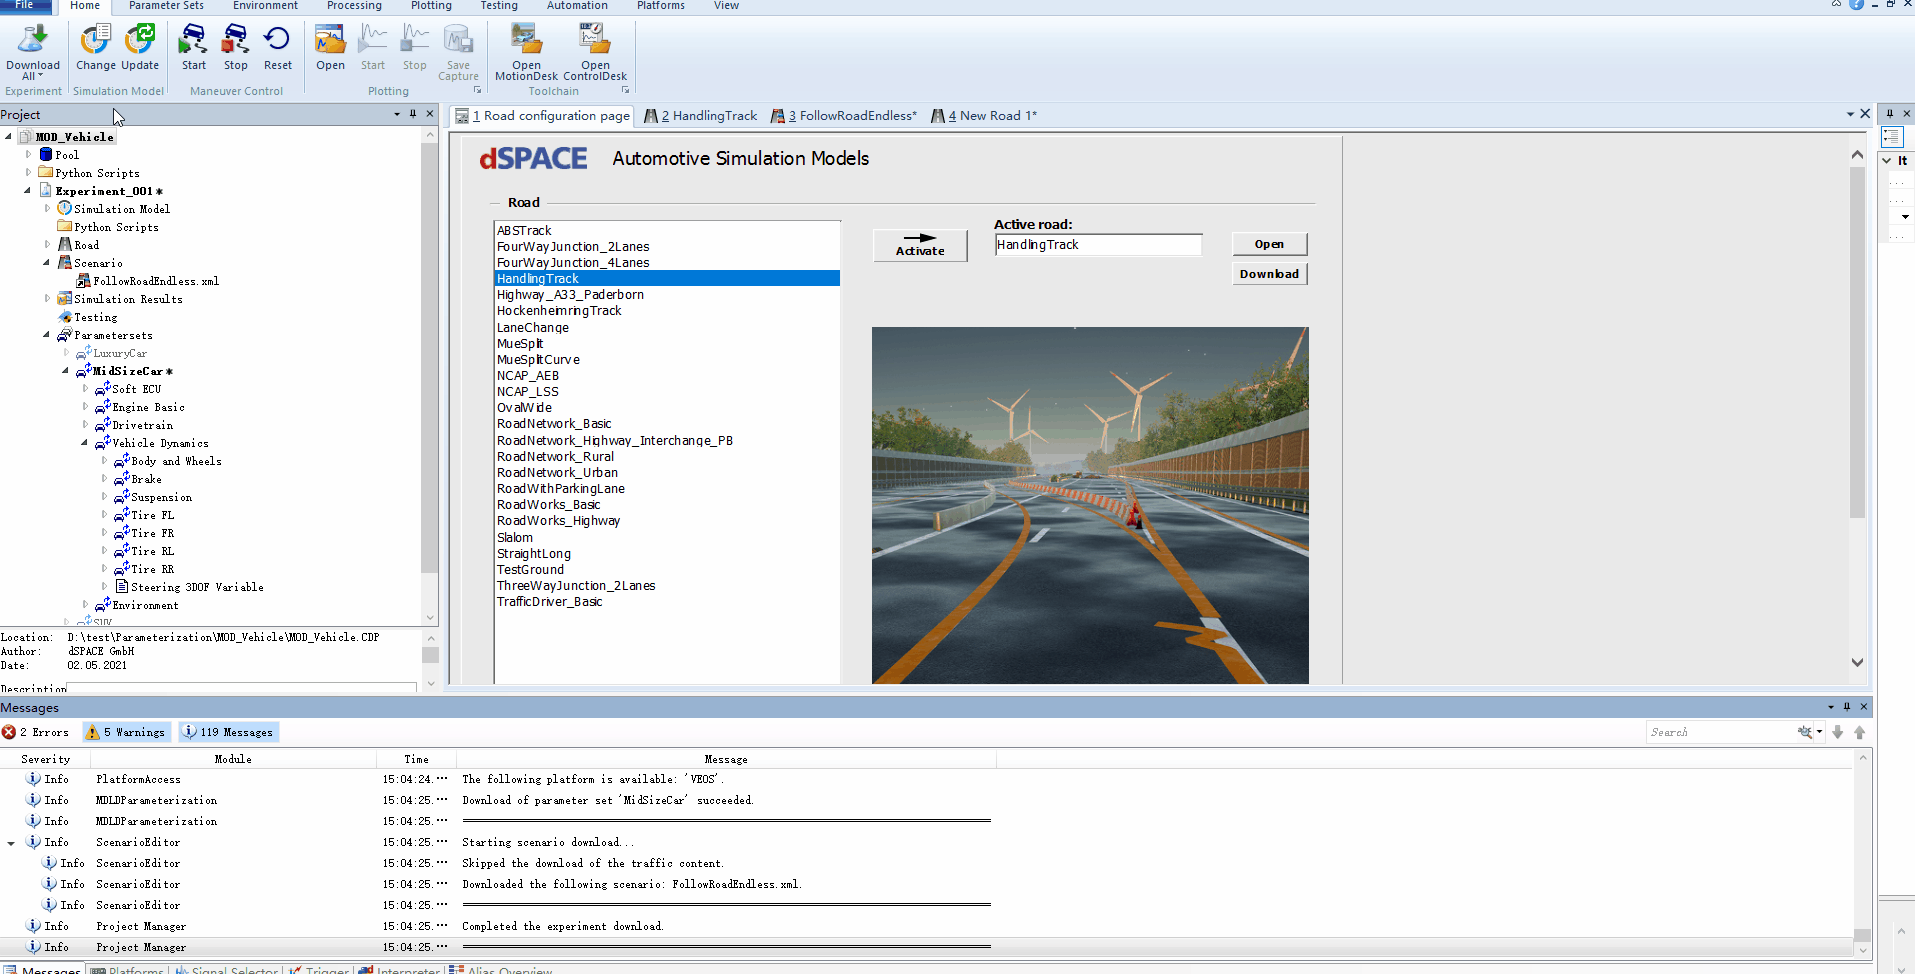The width and height of the screenshot is (1915, 974).
Task: Open the Environment ribbon tab
Action: [x=265, y=6]
